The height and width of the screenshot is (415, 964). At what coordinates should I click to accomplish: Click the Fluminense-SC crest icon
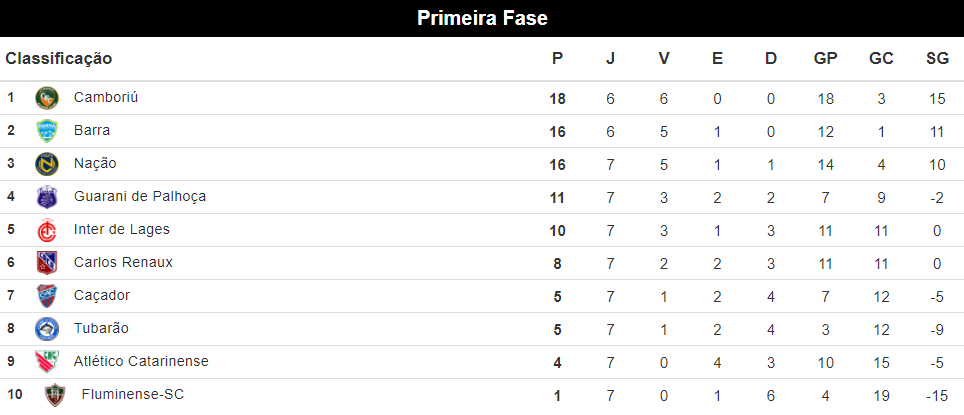[x=54, y=395]
